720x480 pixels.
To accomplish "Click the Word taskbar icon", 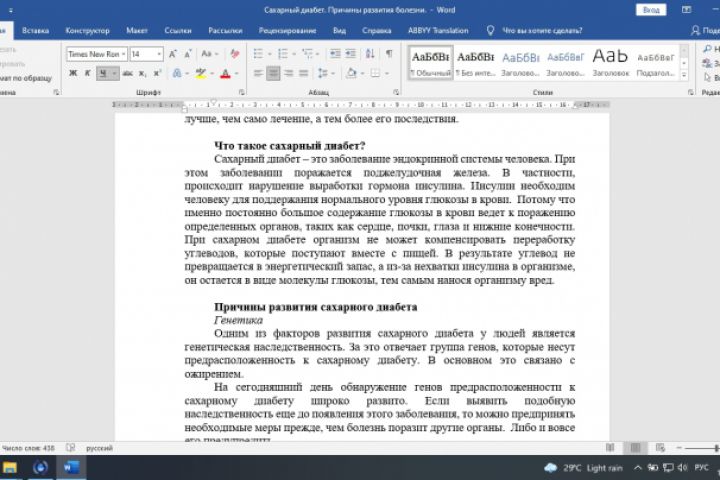I will click(x=71, y=468).
